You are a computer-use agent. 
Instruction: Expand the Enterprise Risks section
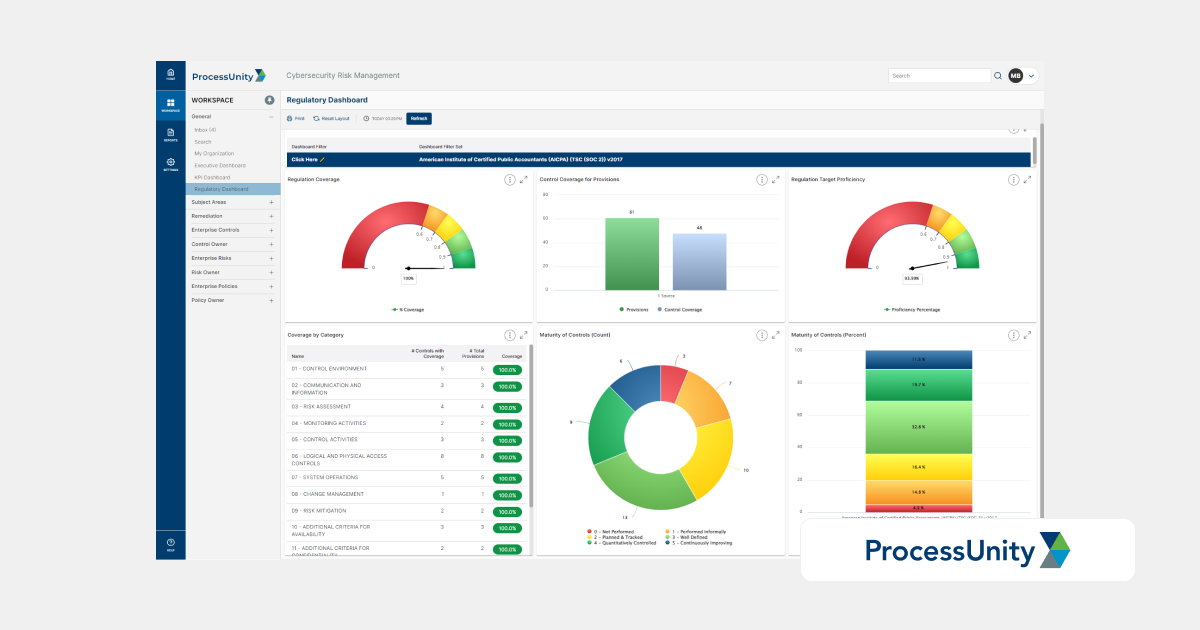click(271, 258)
